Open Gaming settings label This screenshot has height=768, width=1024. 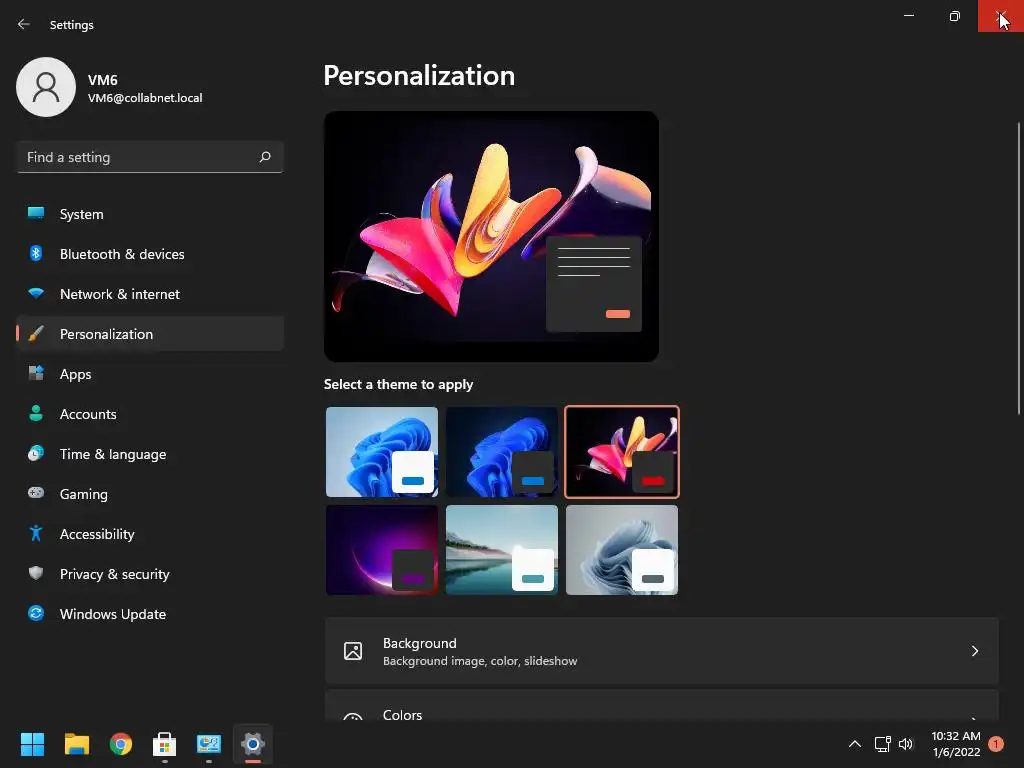pos(84,494)
